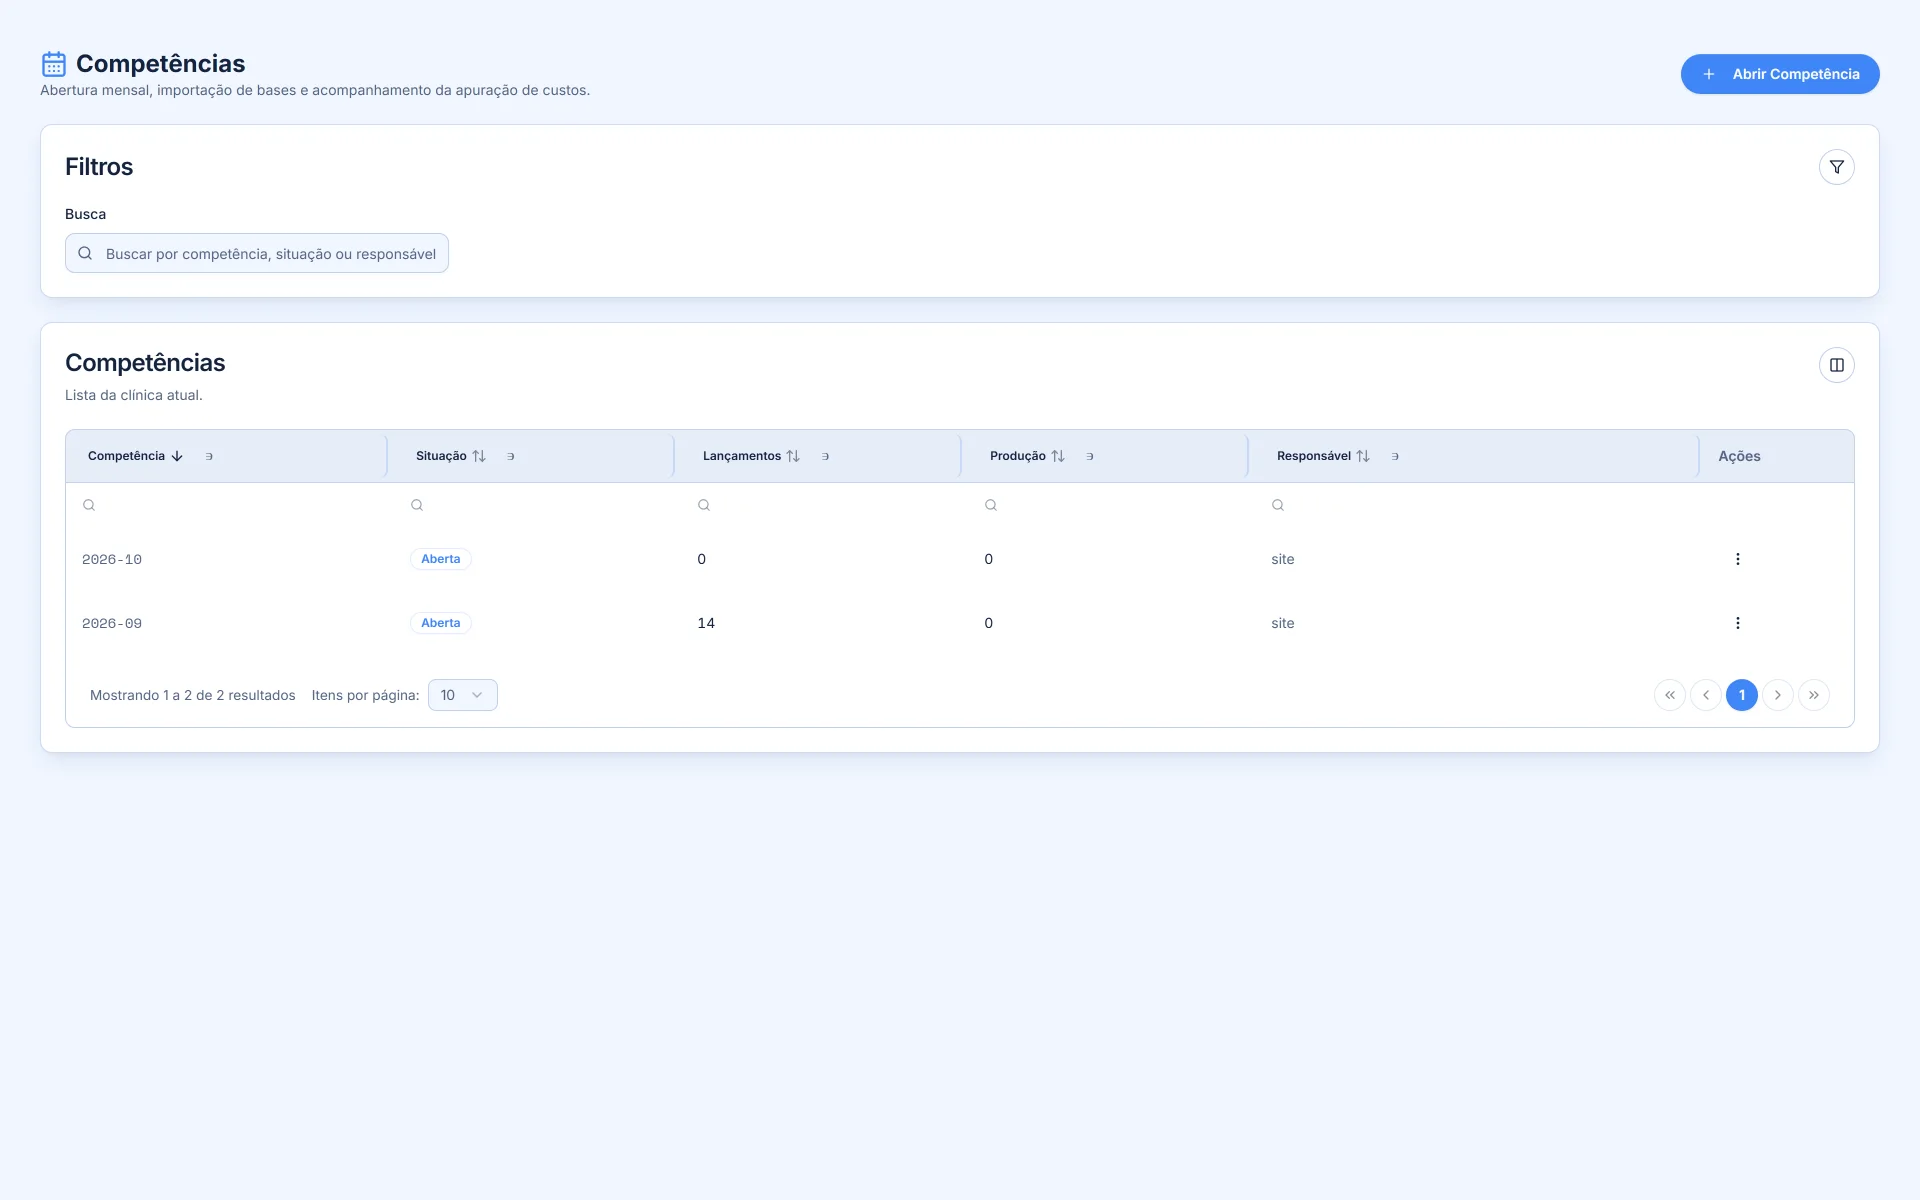Image resolution: width=1920 pixels, height=1200 pixels.
Task: Click the Mostrando 1 a 2 de 2 resultados text
Action: pos(193,695)
